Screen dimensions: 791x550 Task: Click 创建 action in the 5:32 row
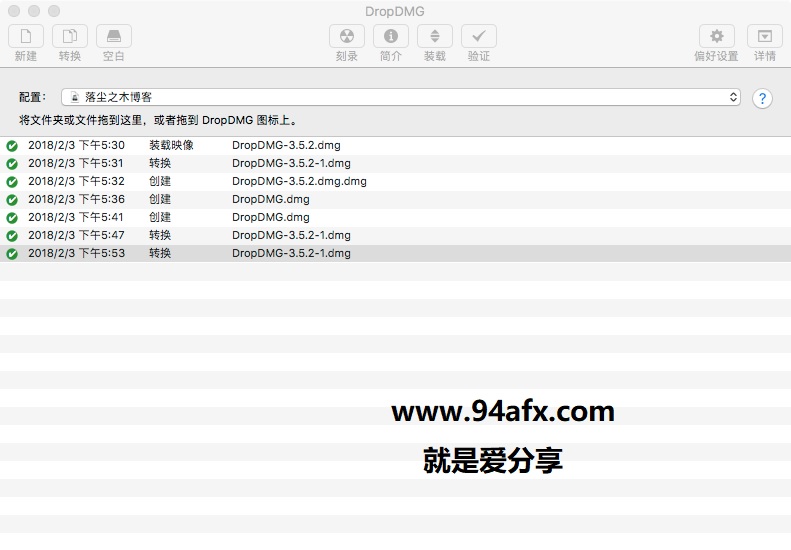160,181
